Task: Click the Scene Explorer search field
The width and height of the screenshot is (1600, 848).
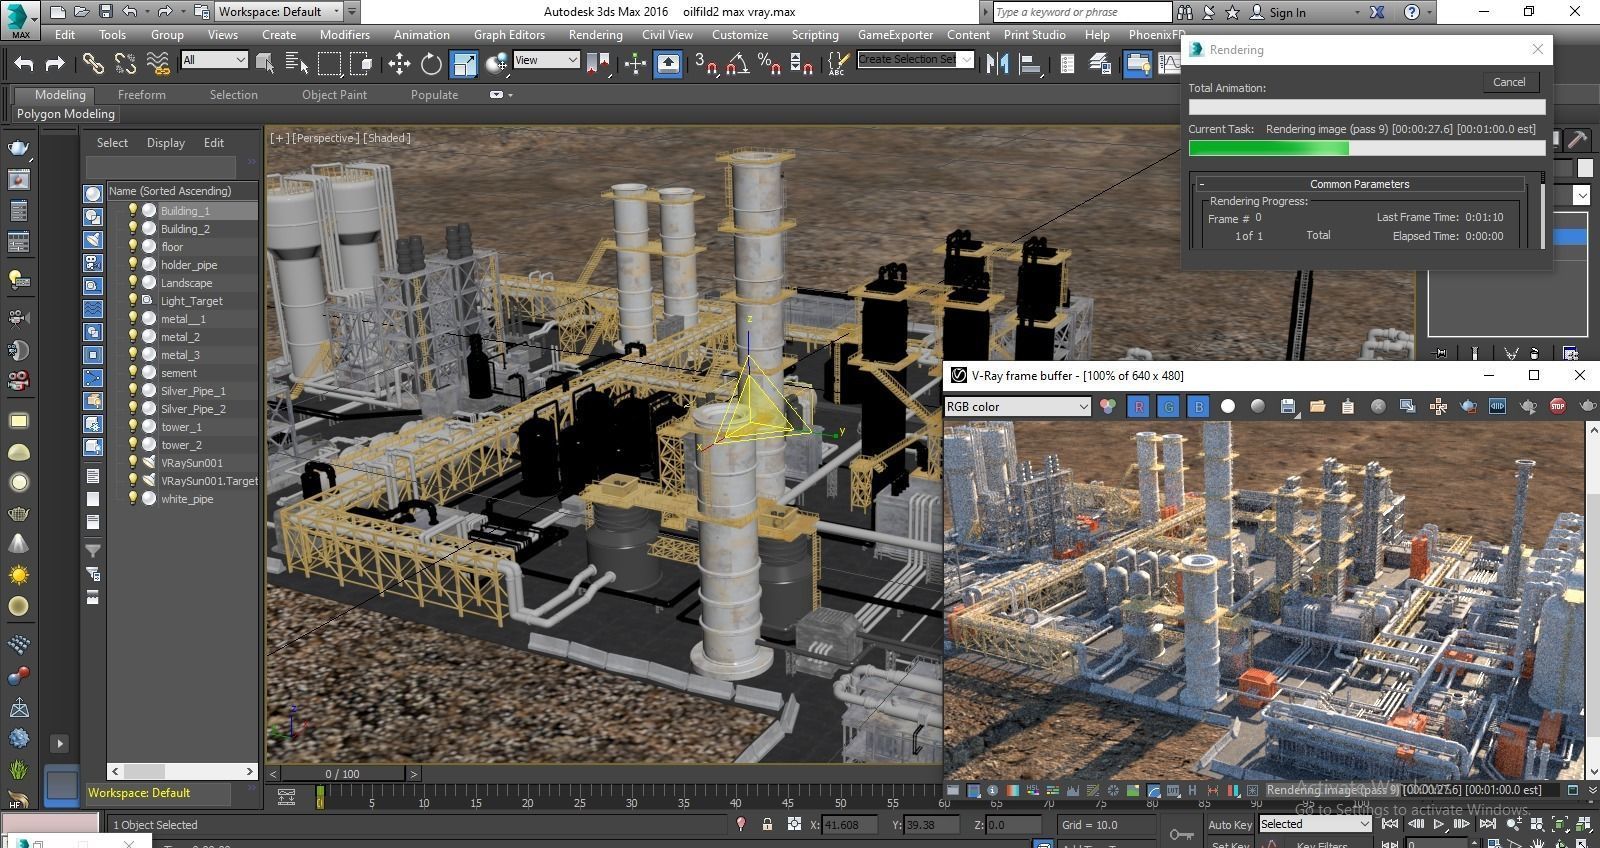Action: click(161, 165)
